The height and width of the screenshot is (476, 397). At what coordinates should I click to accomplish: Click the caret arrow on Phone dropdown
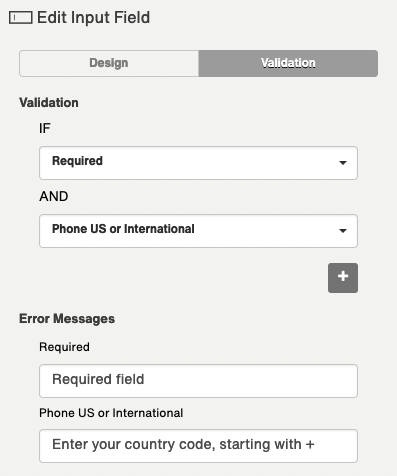(x=343, y=231)
